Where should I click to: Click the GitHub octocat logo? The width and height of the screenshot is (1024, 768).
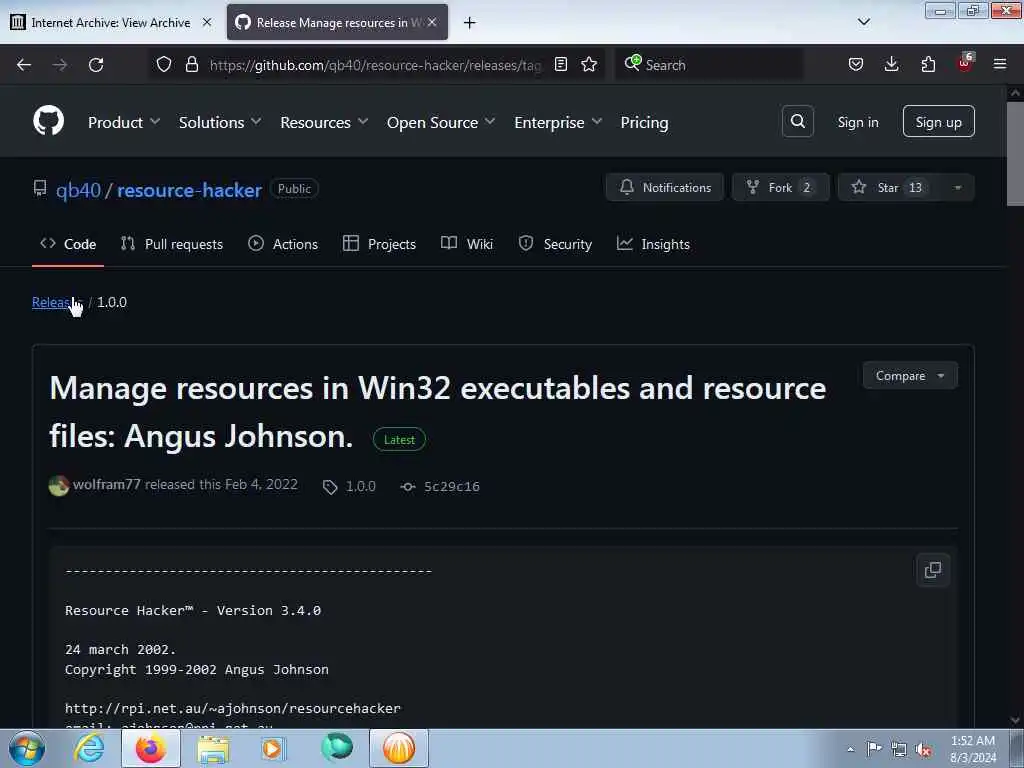pos(48,121)
